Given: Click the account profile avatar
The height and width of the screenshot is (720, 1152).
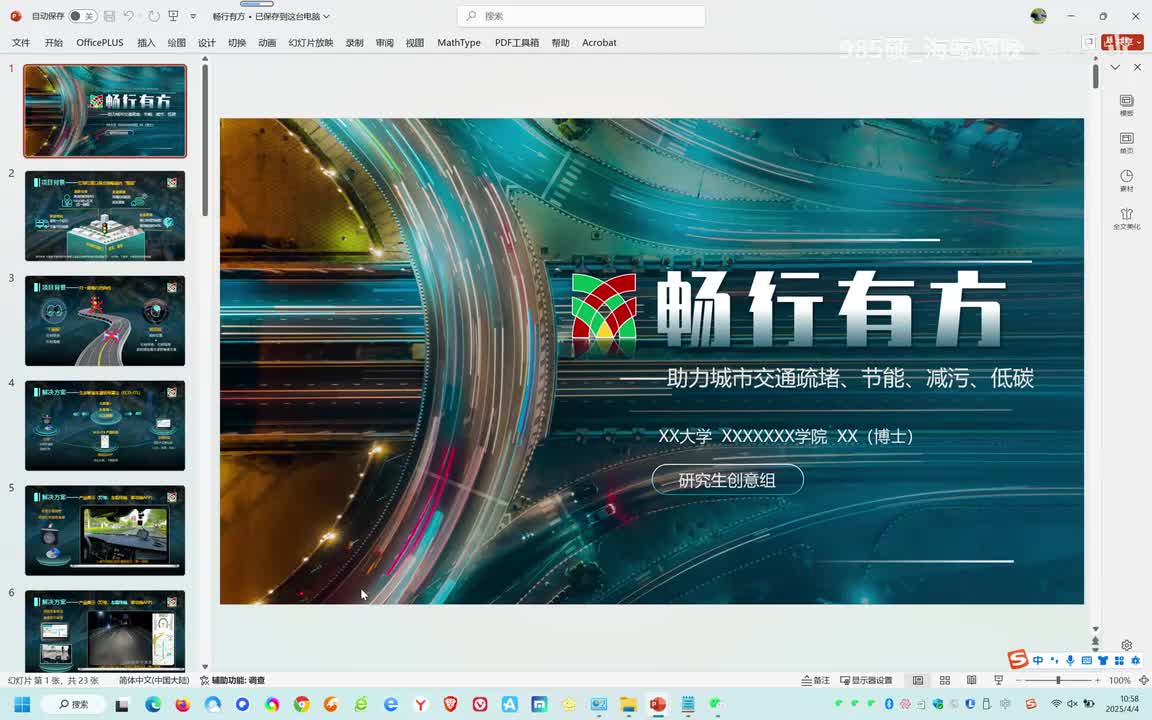Looking at the screenshot, I should pos(1038,15).
